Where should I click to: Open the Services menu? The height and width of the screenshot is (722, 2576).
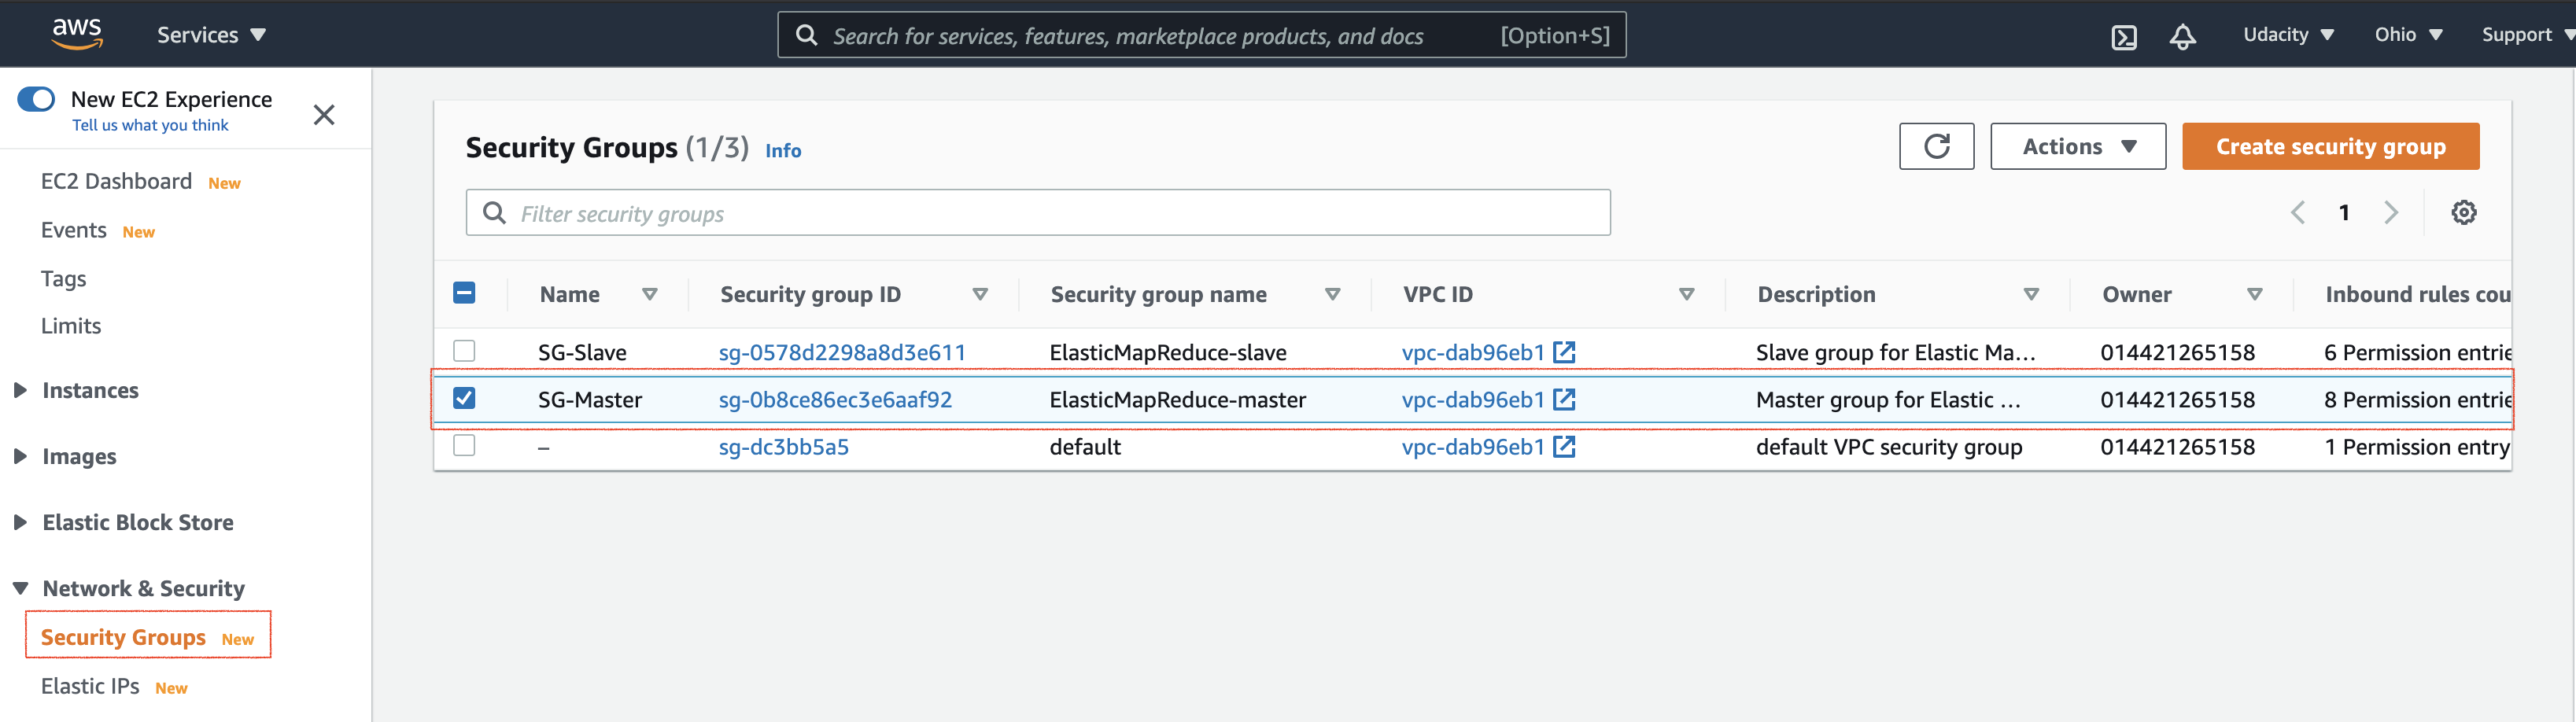211,34
